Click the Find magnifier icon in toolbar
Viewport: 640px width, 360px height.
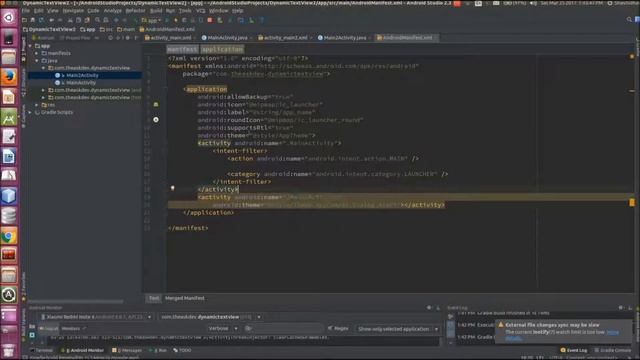pos(97,20)
